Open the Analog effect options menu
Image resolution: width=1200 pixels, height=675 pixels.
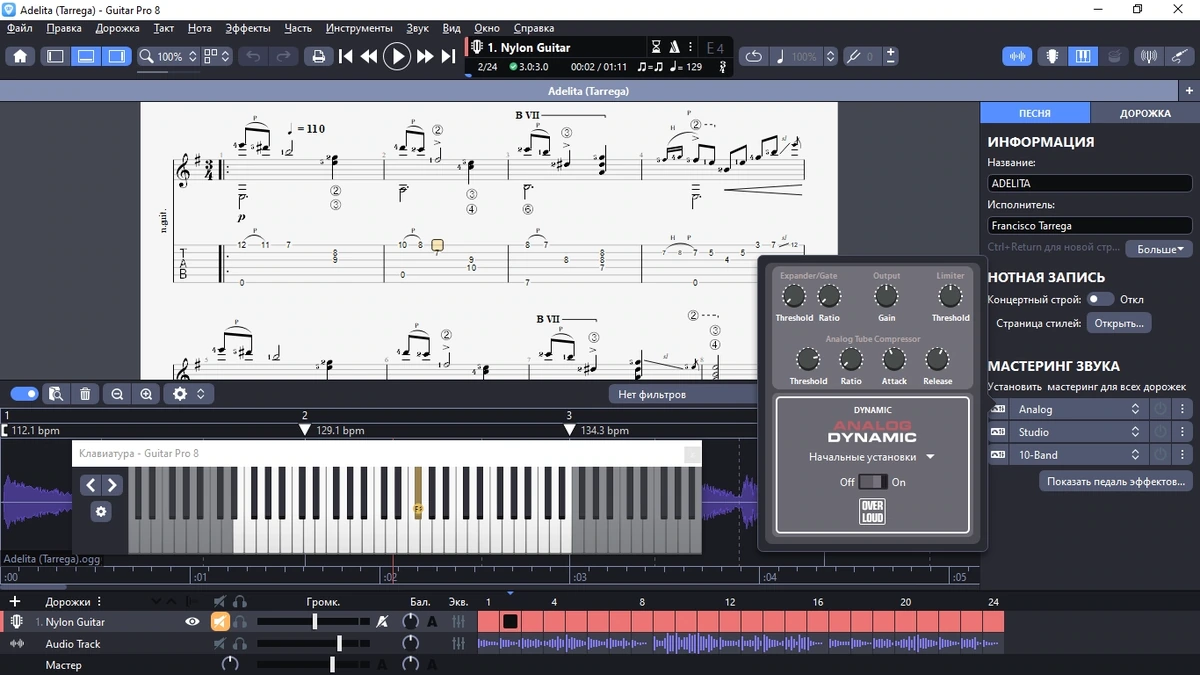click(1182, 409)
